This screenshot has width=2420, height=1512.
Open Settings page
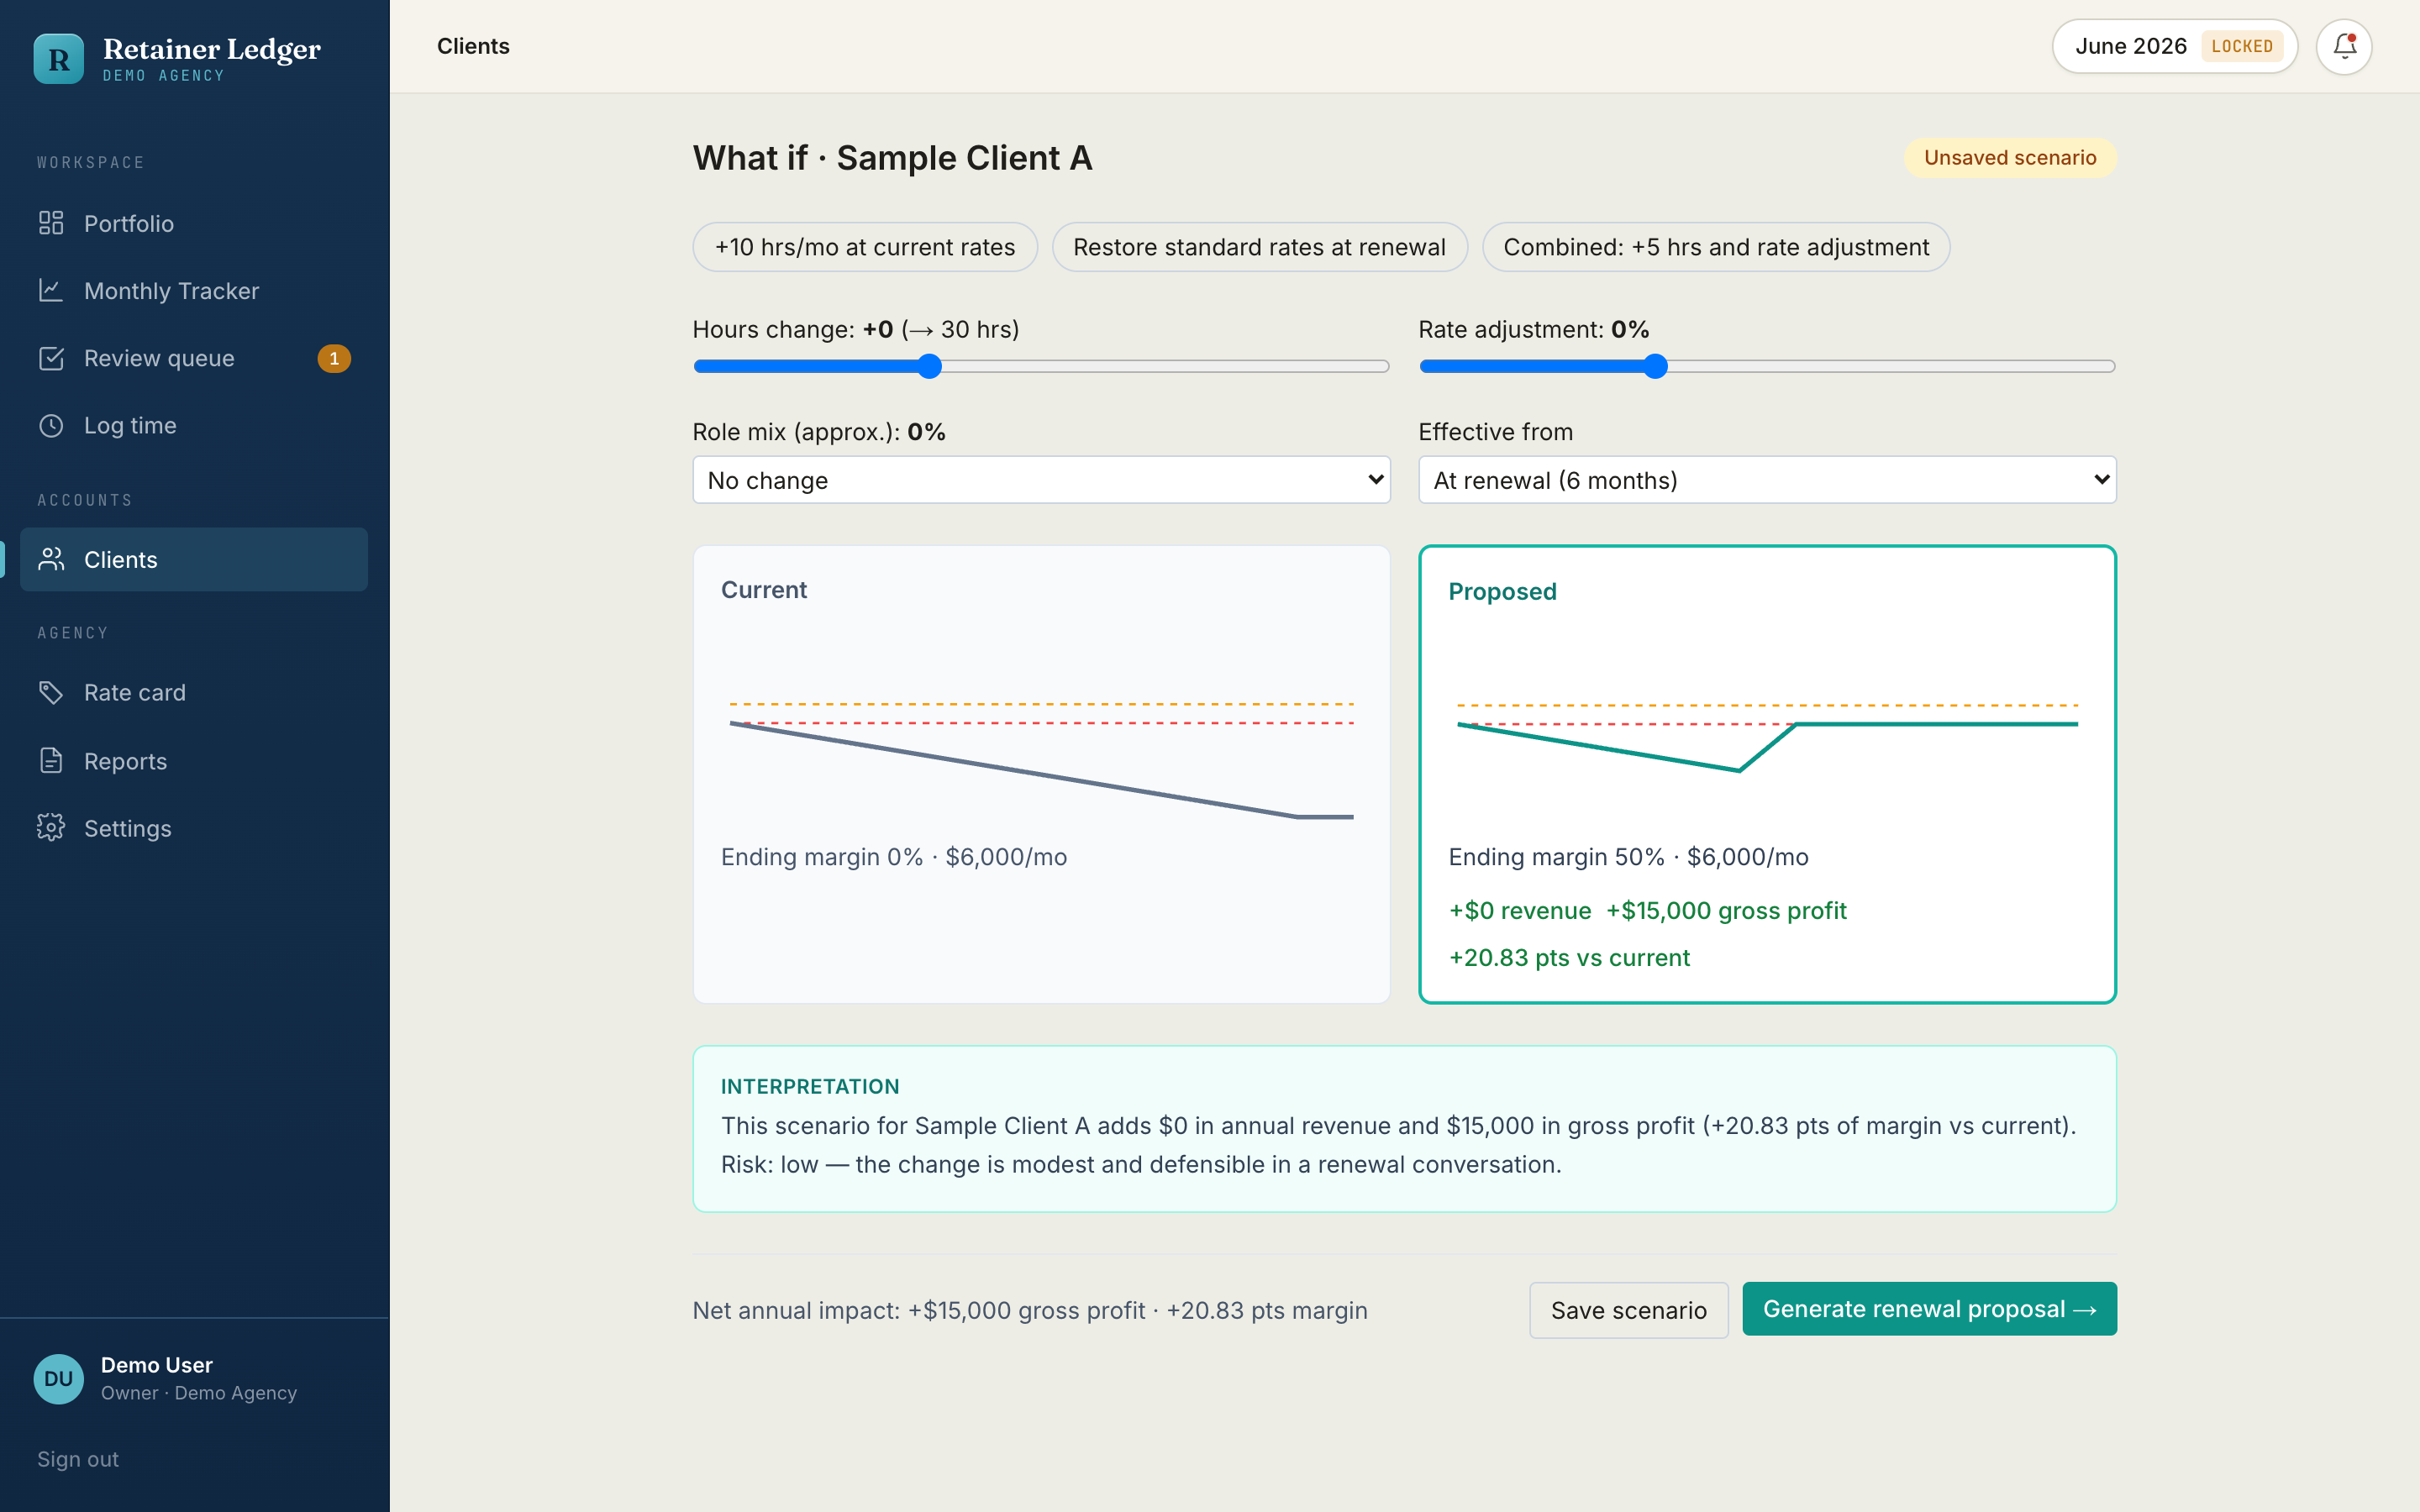click(x=194, y=828)
